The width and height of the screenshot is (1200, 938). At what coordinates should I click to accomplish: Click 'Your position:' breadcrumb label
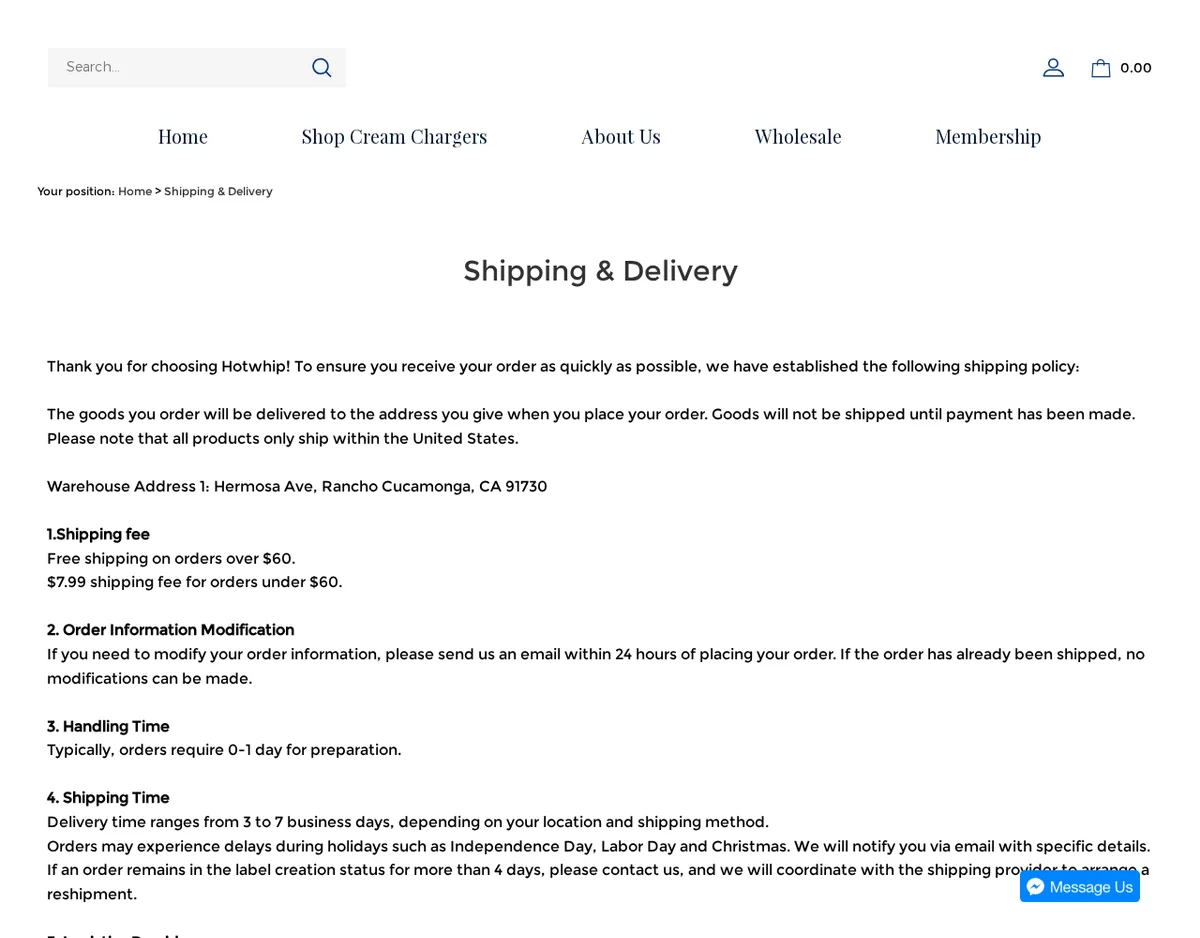pos(76,191)
